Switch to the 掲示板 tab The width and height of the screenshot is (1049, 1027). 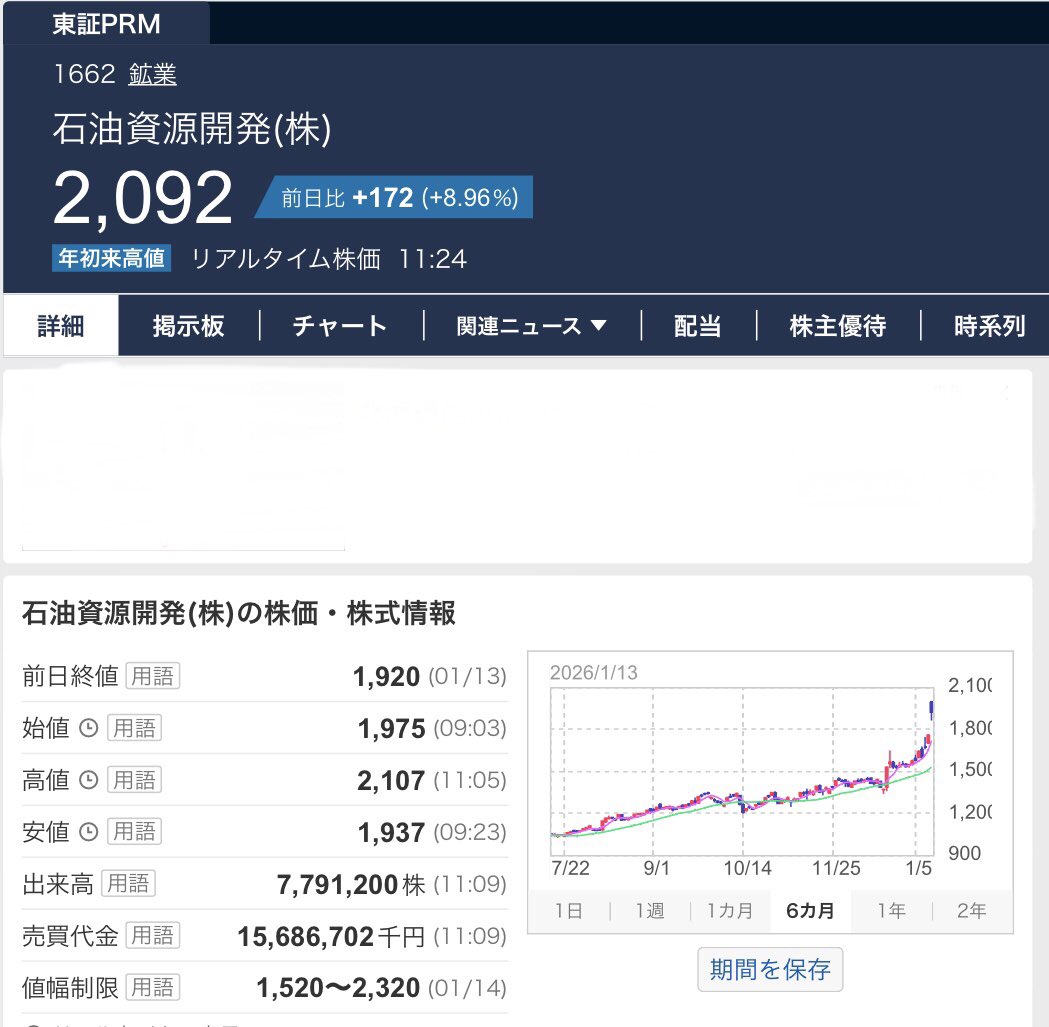(x=189, y=326)
